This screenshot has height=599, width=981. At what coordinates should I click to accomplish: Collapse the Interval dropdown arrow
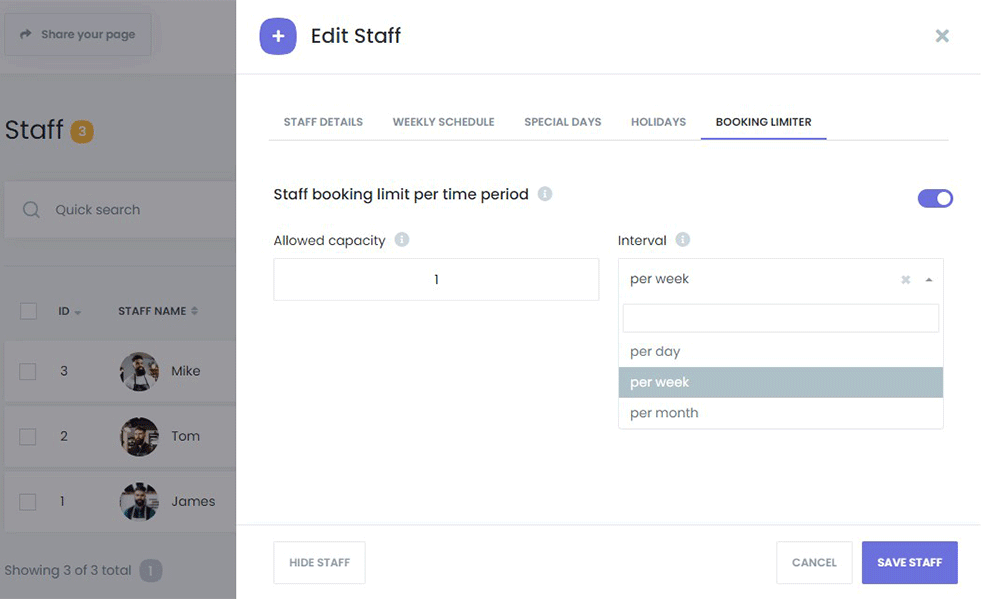(x=929, y=280)
